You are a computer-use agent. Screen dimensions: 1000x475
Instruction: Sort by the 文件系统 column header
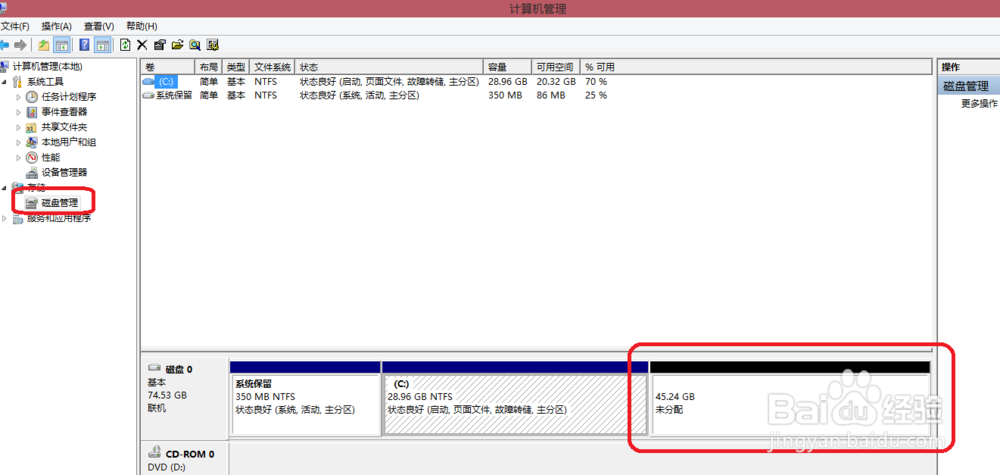[x=273, y=67]
